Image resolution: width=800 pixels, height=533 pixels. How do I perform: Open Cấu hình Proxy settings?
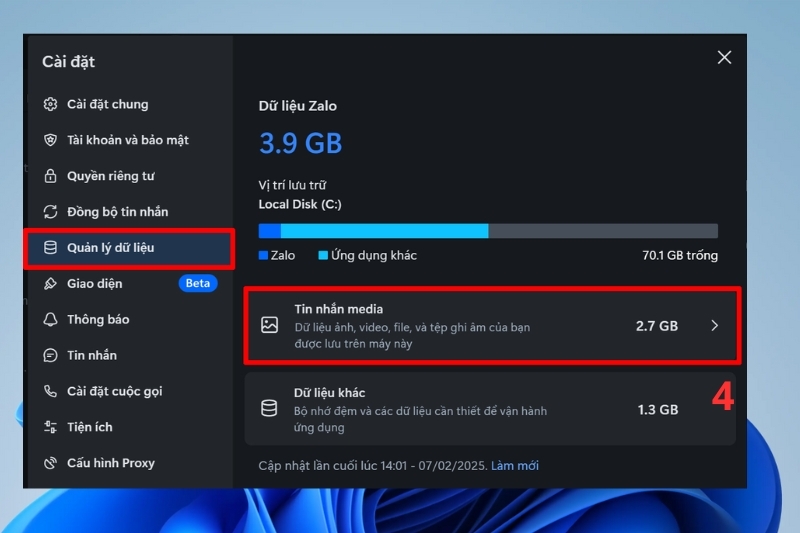[129, 463]
